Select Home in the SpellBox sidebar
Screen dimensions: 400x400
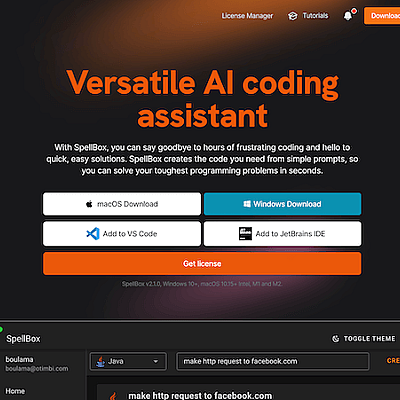click(x=15, y=391)
